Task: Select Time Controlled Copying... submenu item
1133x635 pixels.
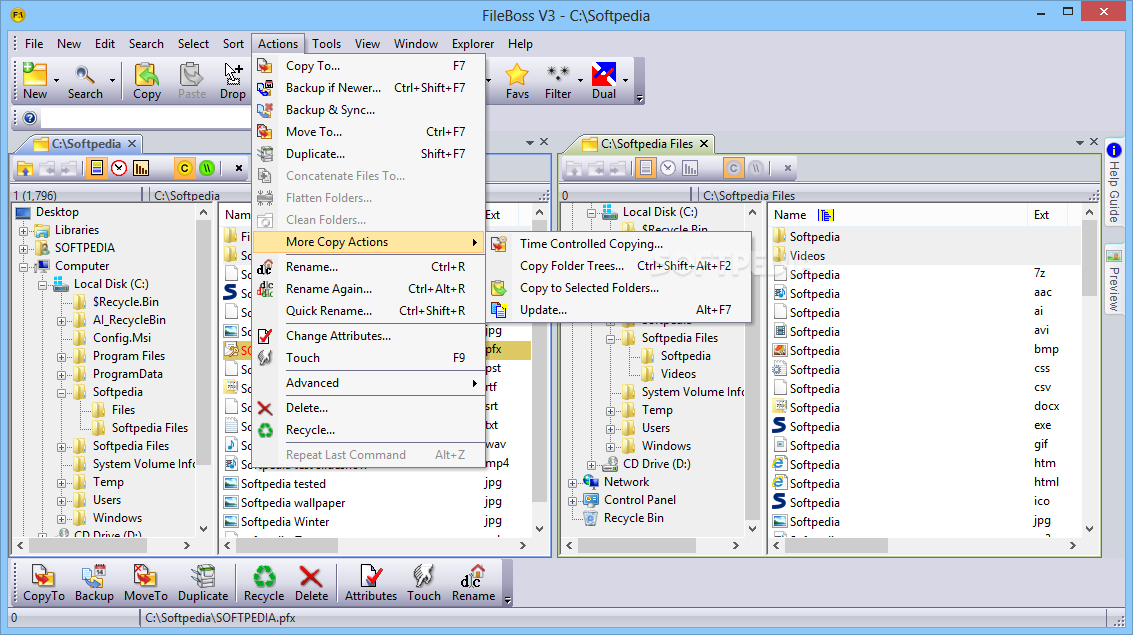Action: pos(620,244)
